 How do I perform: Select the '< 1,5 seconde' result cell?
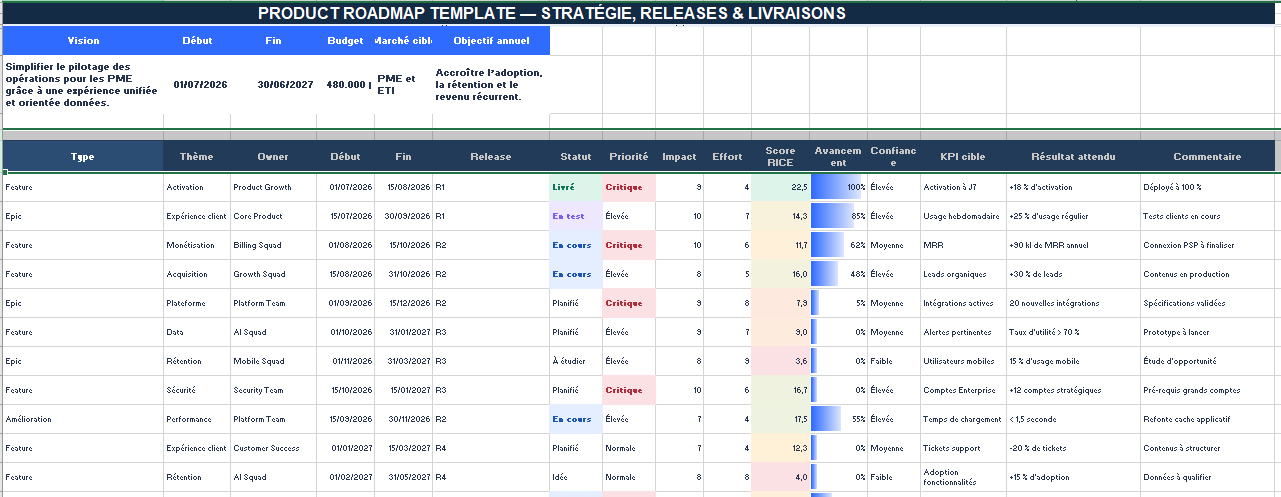click(1073, 419)
